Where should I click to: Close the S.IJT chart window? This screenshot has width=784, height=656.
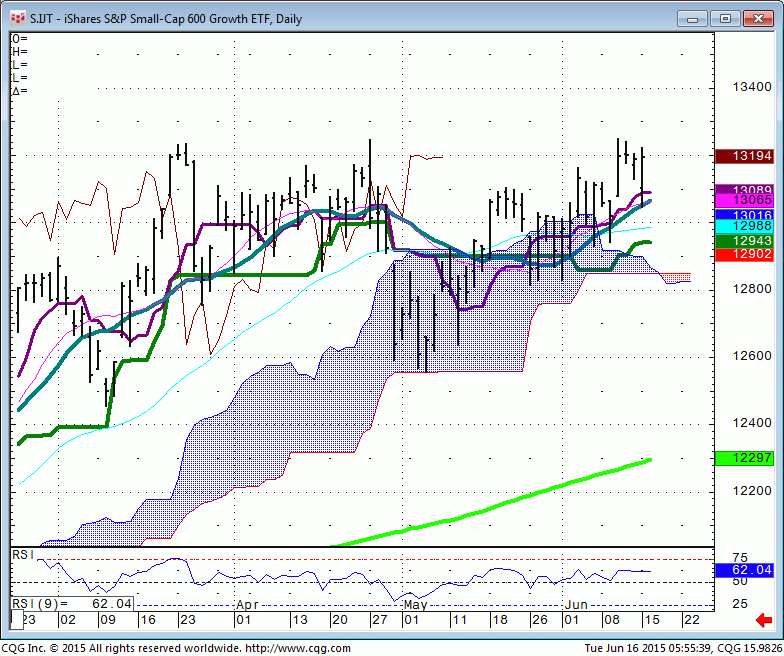click(x=758, y=19)
